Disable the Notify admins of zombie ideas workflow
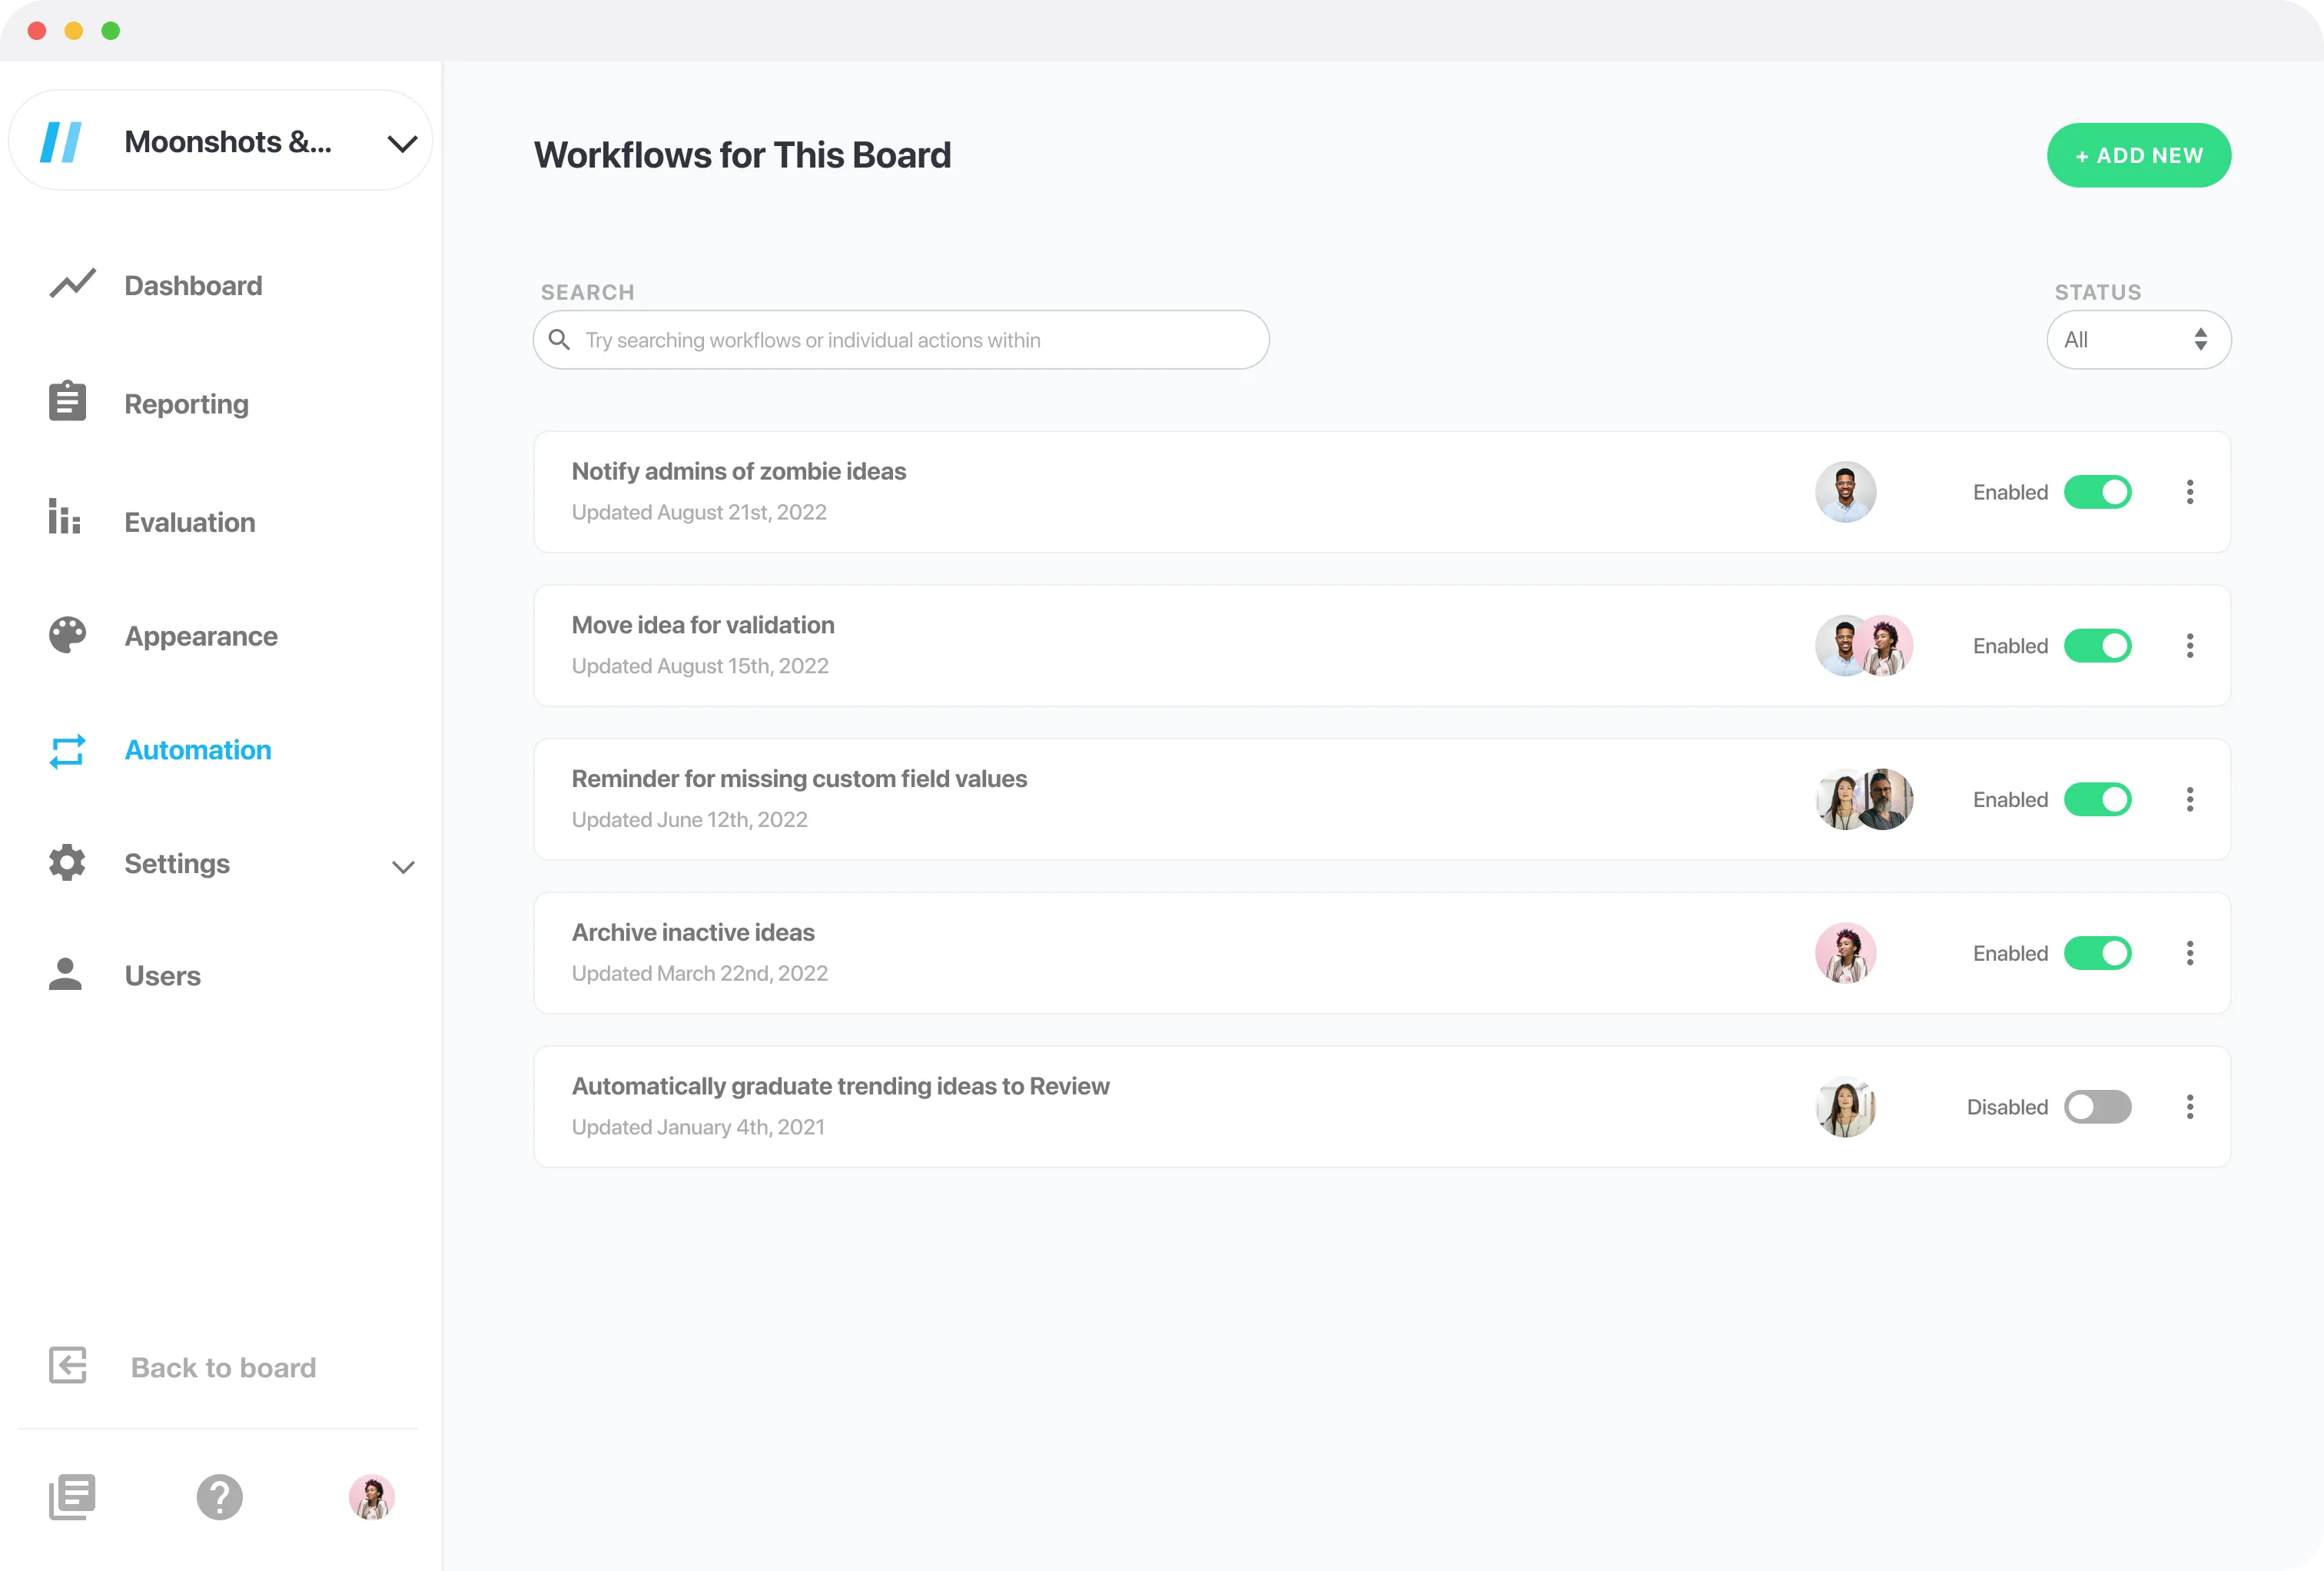Screen dimensions: 2324x1571 (x=2100, y=491)
